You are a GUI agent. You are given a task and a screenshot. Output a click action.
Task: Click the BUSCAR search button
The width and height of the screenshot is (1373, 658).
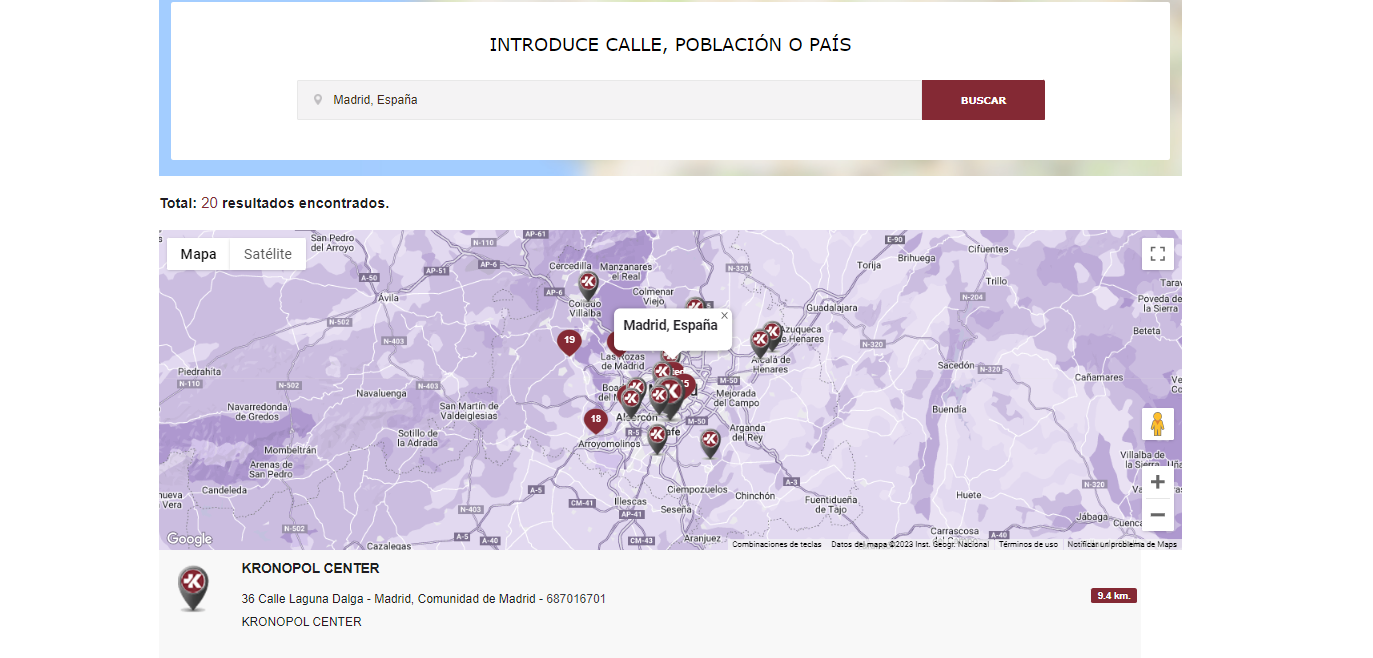click(983, 100)
